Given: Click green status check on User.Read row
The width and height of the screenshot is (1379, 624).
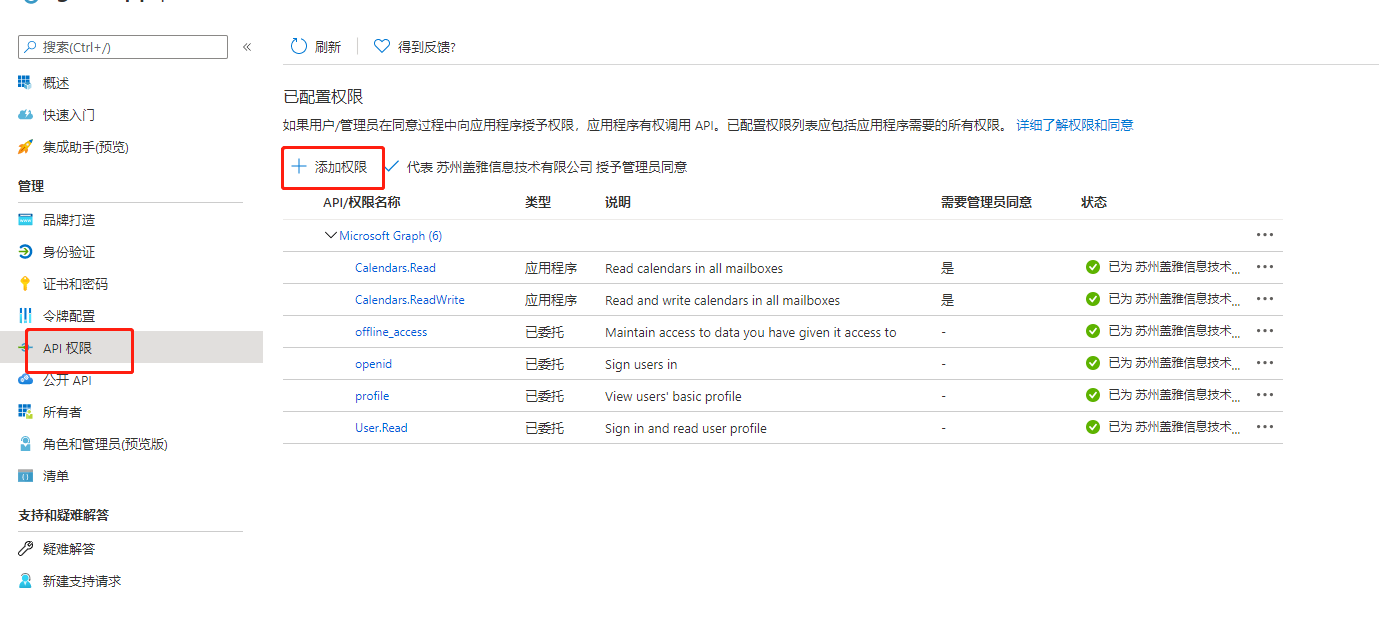Looking at the screenshot, I should pyautogui.click(x=1093, y=427).
